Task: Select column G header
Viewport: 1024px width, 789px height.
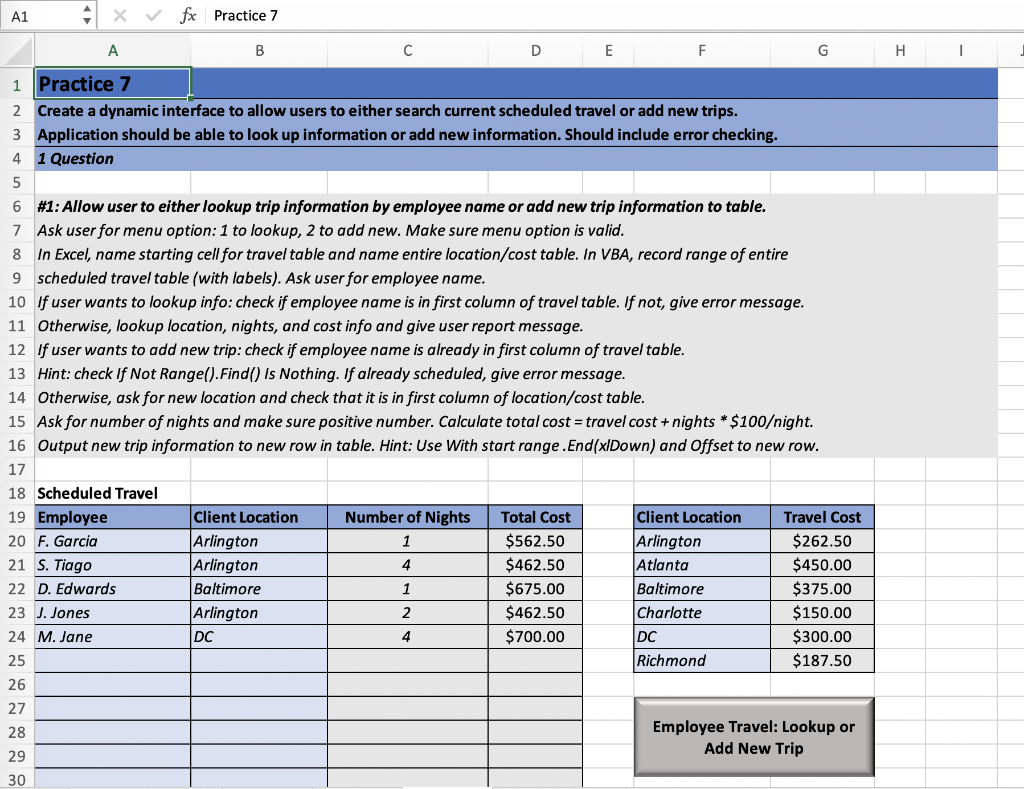Action: pos(822,50)
